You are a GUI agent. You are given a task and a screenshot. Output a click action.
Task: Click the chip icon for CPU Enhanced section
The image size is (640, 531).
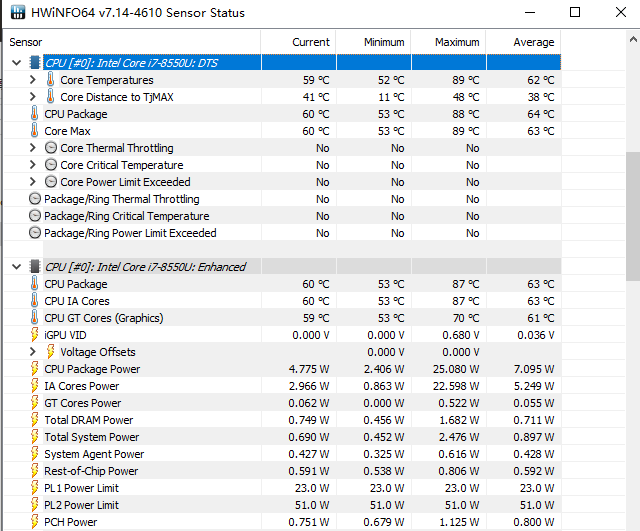pos(35,267)
